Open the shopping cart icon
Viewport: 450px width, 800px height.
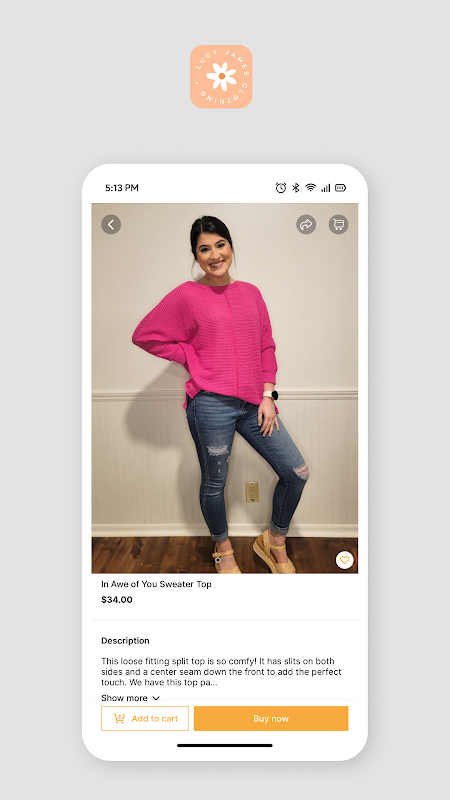pyautogui.click(x=338, y=224)
